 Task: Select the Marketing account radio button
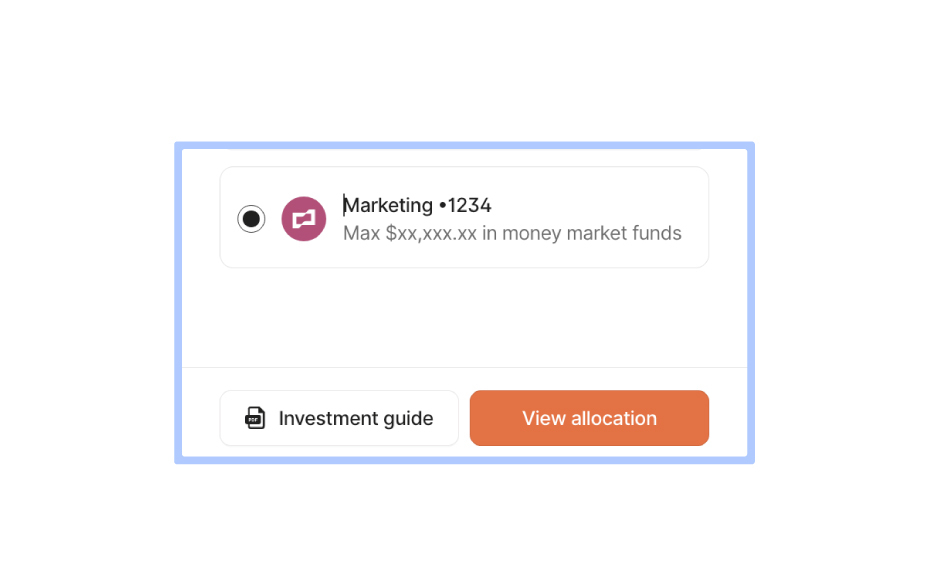click(x=251, y=219)
